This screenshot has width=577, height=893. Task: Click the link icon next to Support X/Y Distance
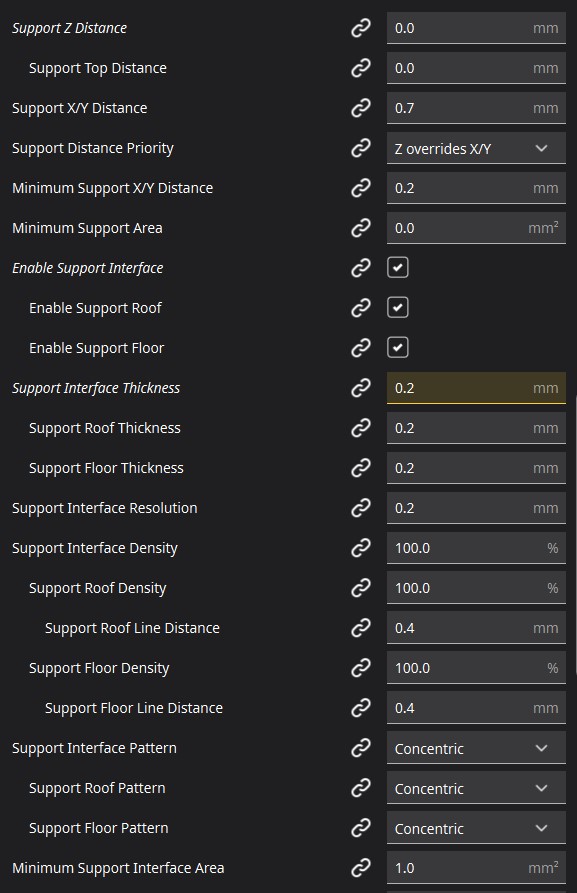pos(361,108)
